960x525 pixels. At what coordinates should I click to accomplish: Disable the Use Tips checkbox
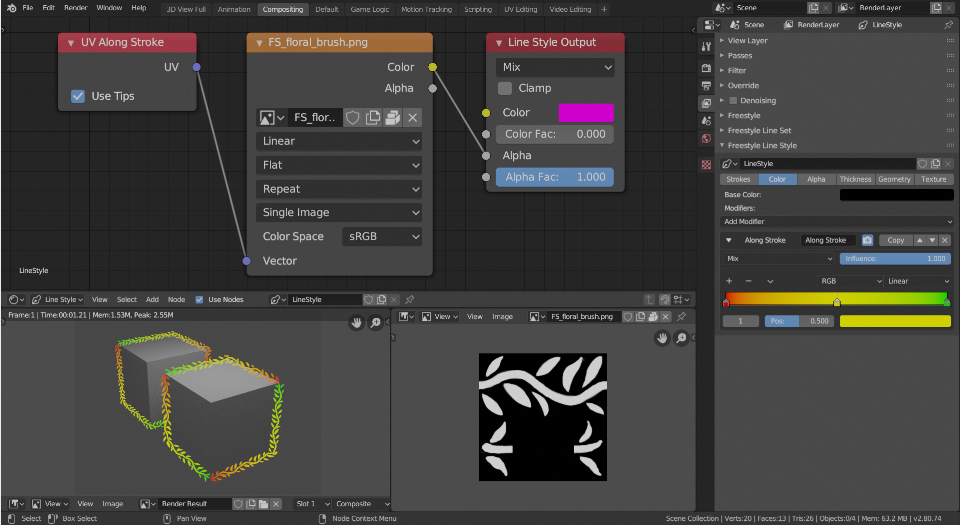click(x=78, y=96)
